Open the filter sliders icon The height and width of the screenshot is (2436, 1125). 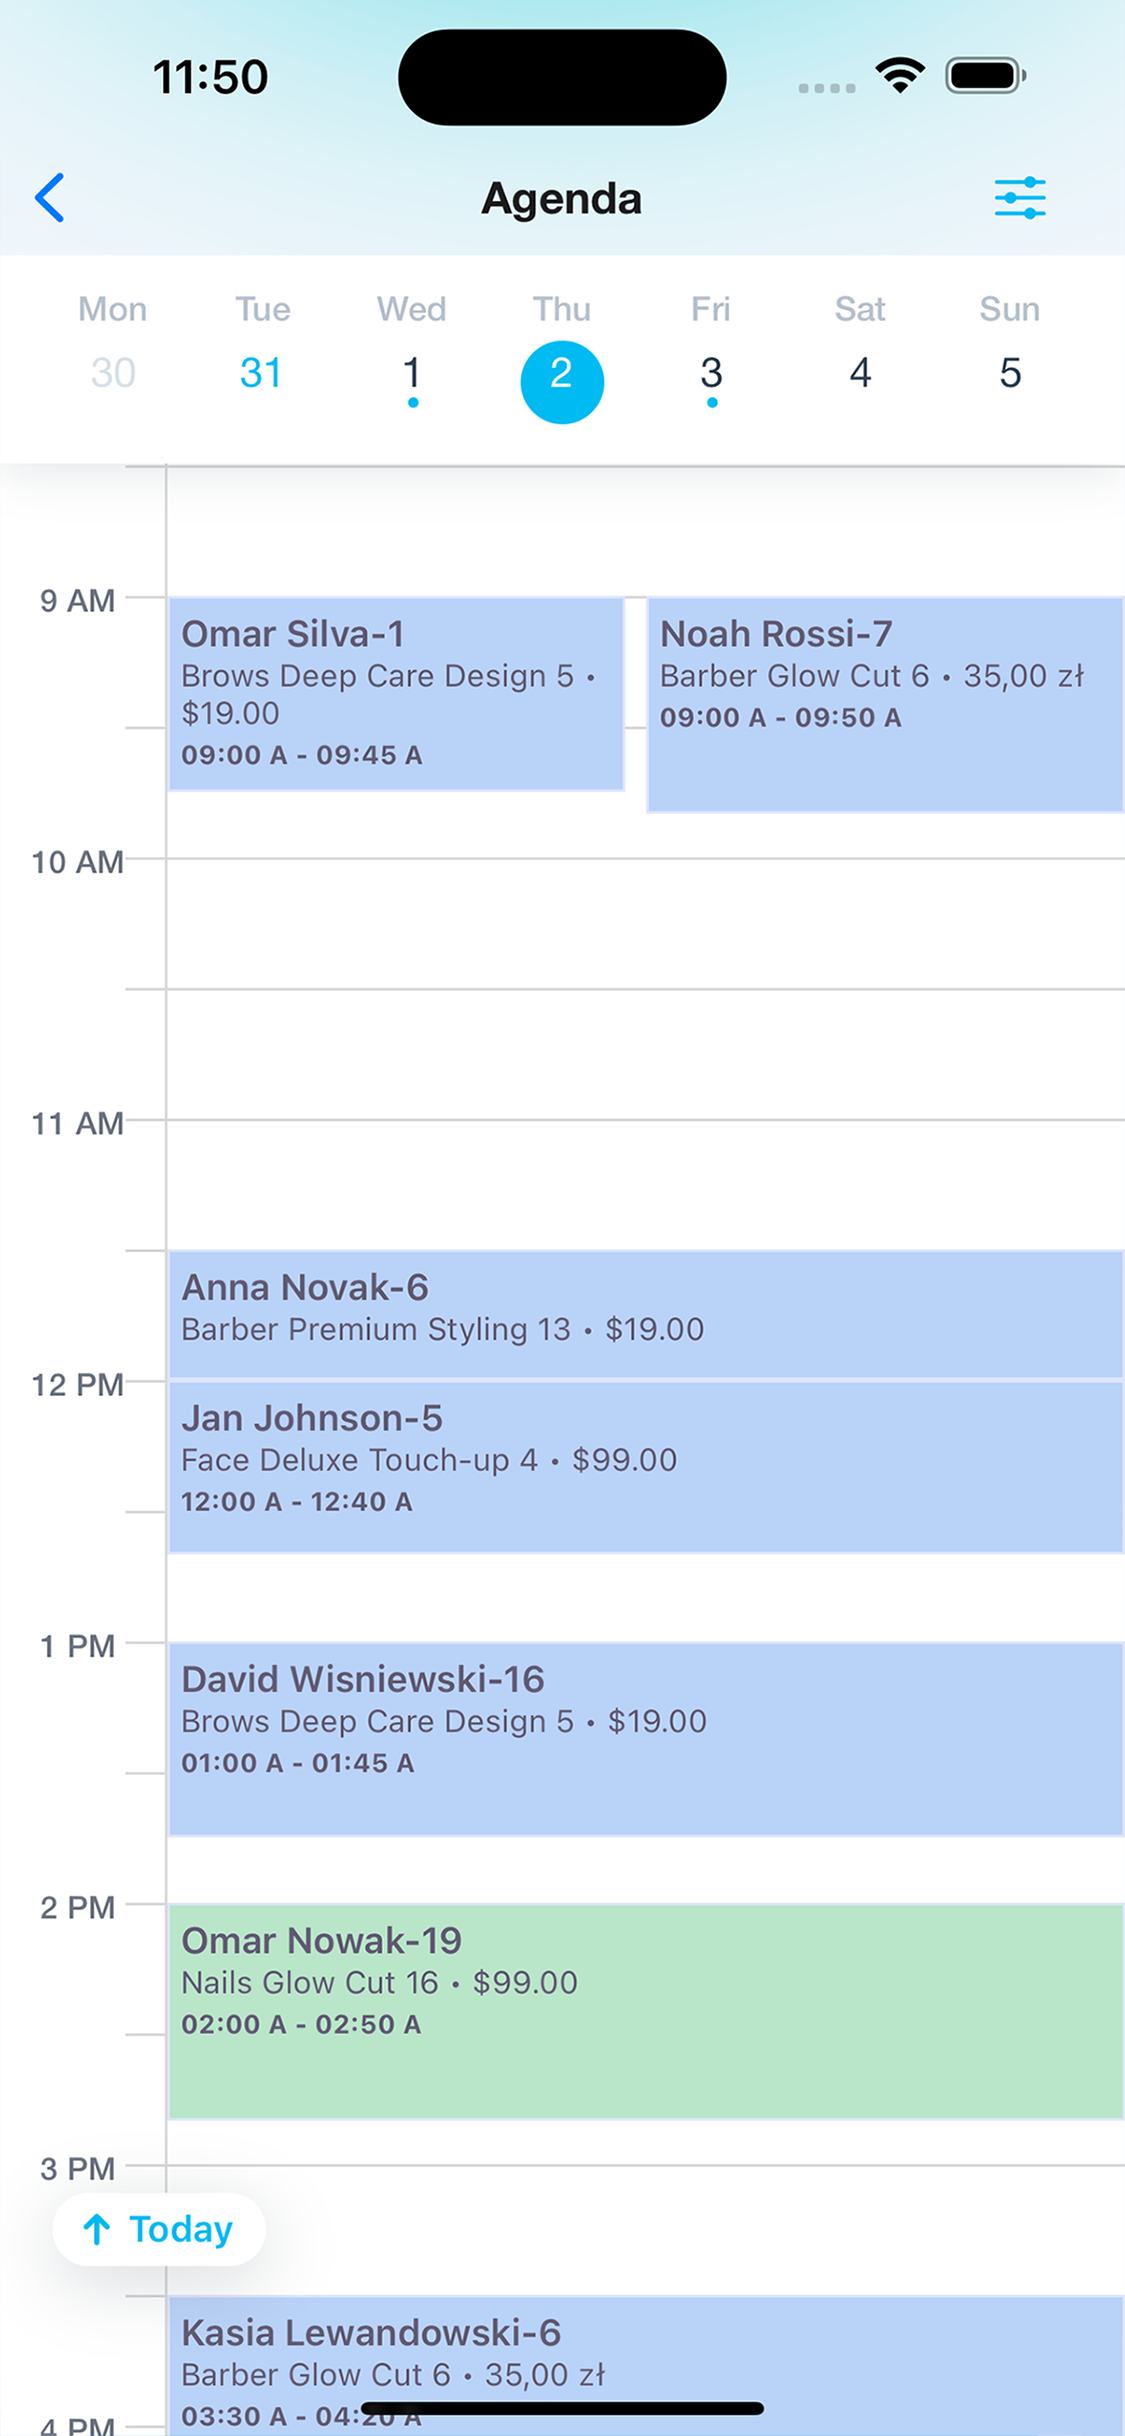point(1020,198)
